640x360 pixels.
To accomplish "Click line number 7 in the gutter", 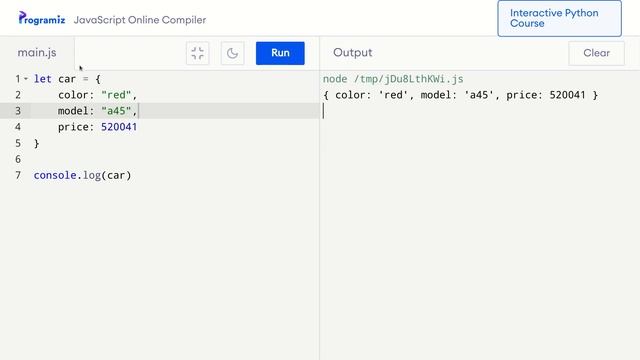I will [18, 175].
